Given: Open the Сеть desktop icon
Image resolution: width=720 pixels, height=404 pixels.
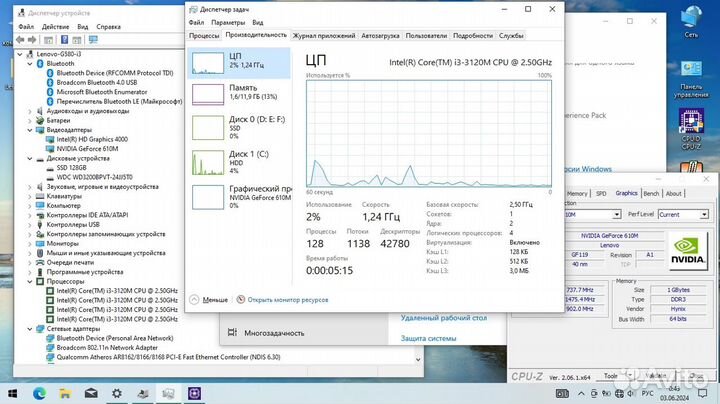Looking at the screenshot, I should [x=691, y=22].
